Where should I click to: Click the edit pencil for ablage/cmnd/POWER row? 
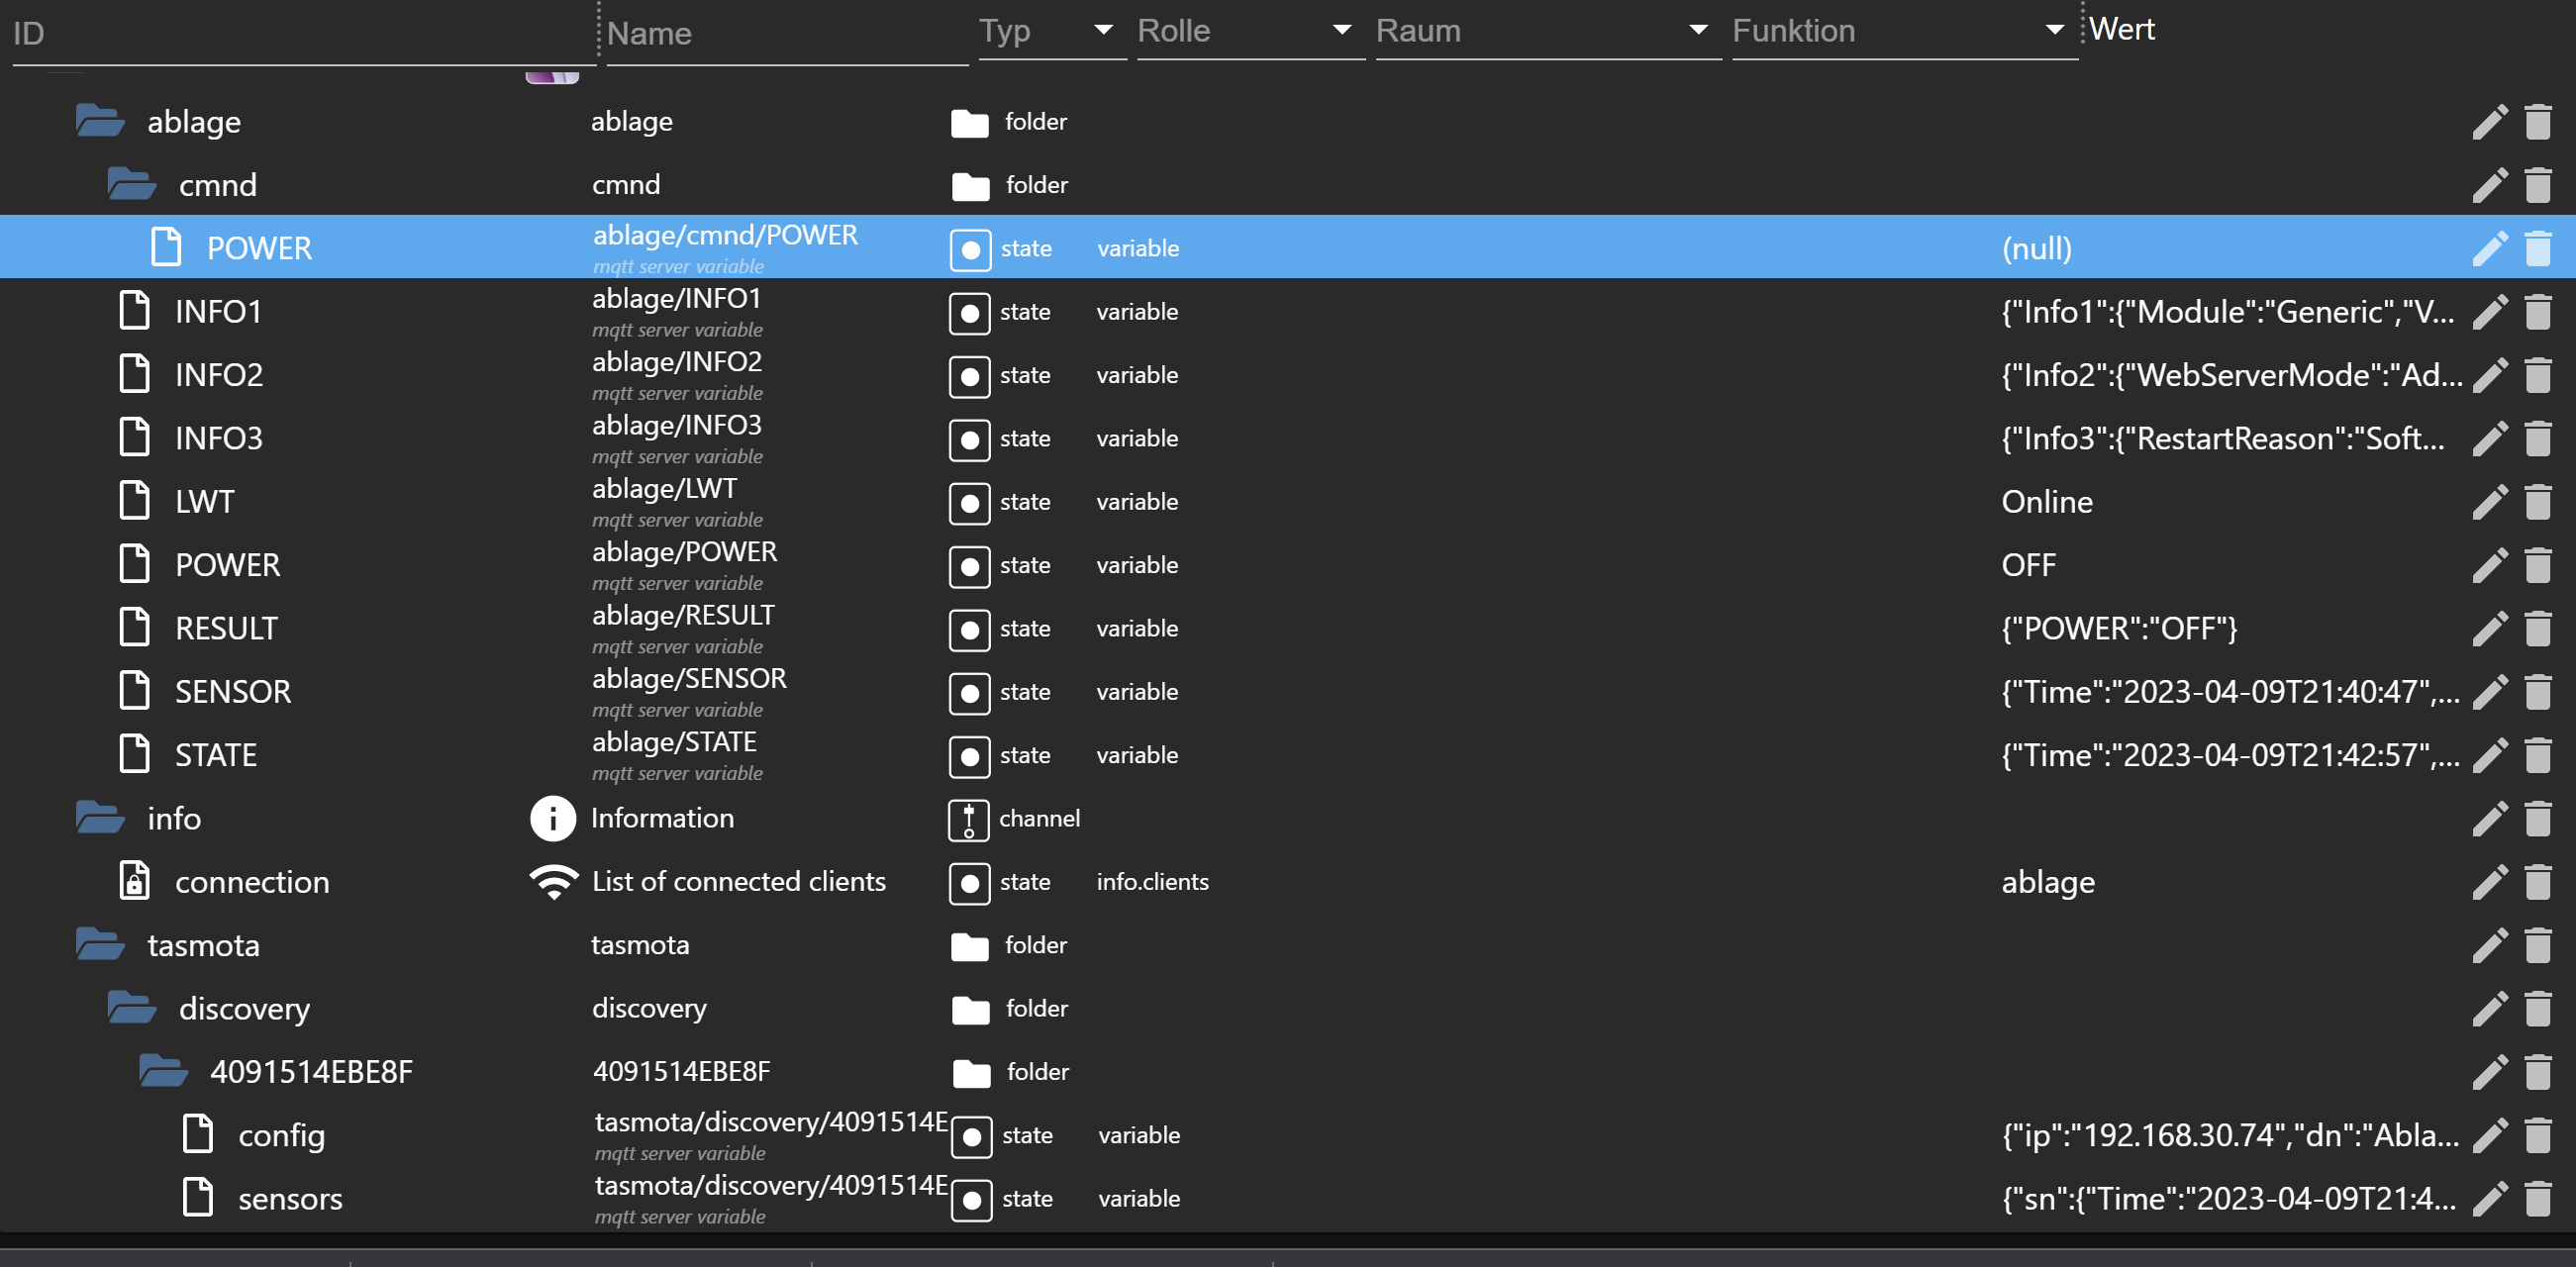tap(2489, 248)
